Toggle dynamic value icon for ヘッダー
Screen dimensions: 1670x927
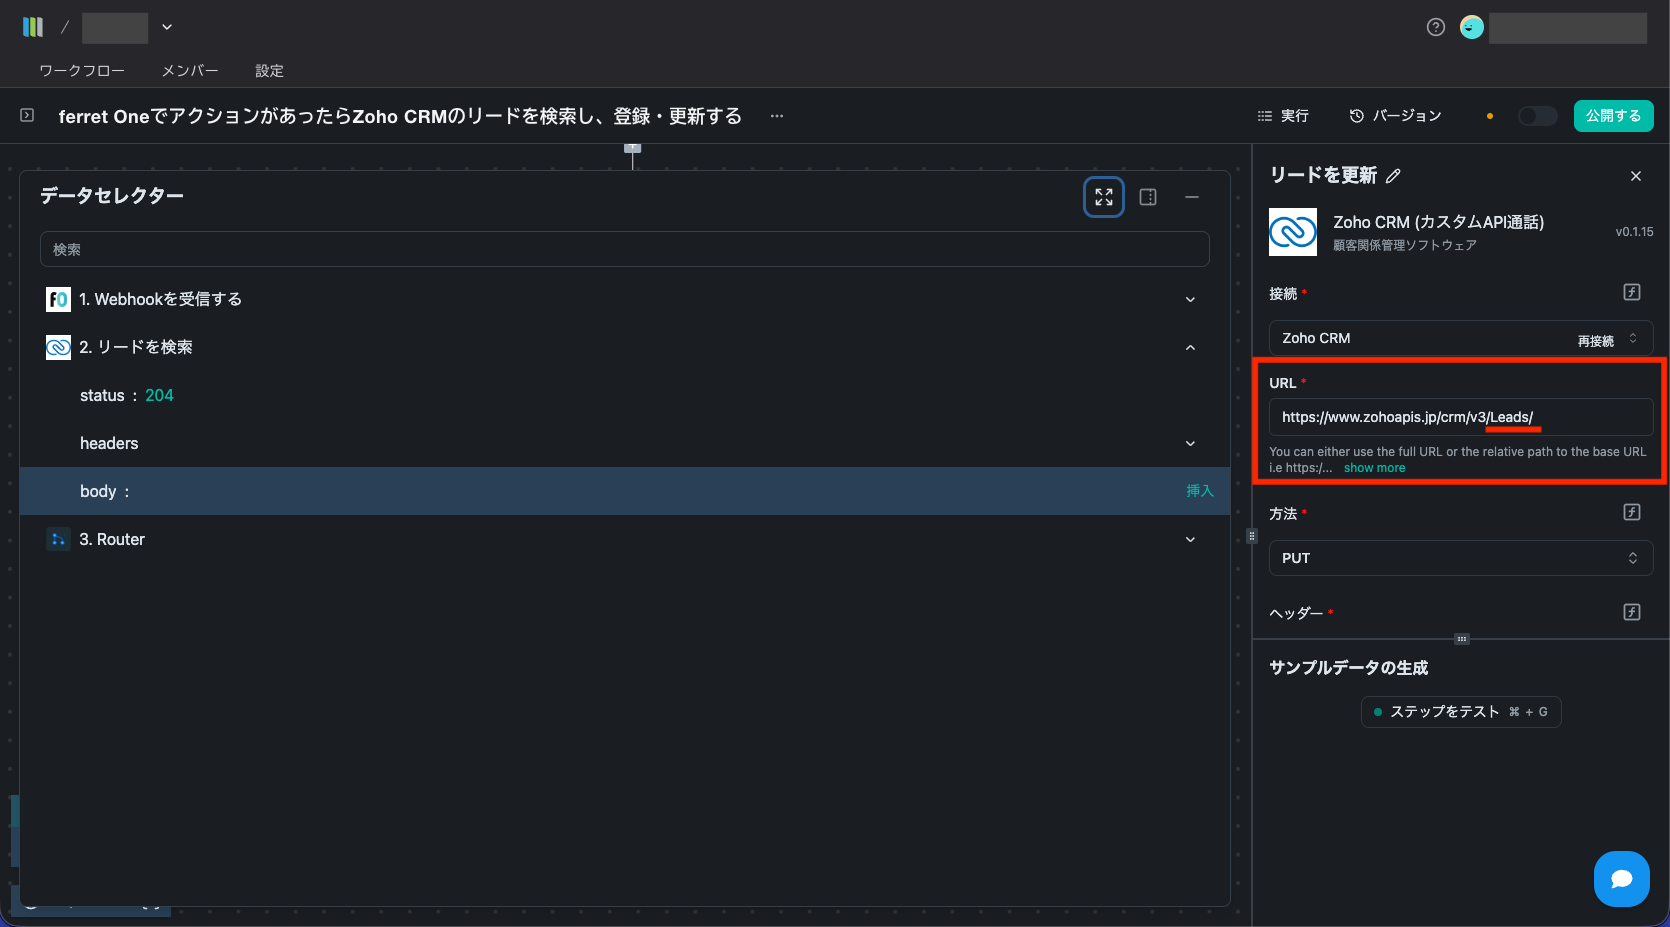click(x=1632, y=612)
